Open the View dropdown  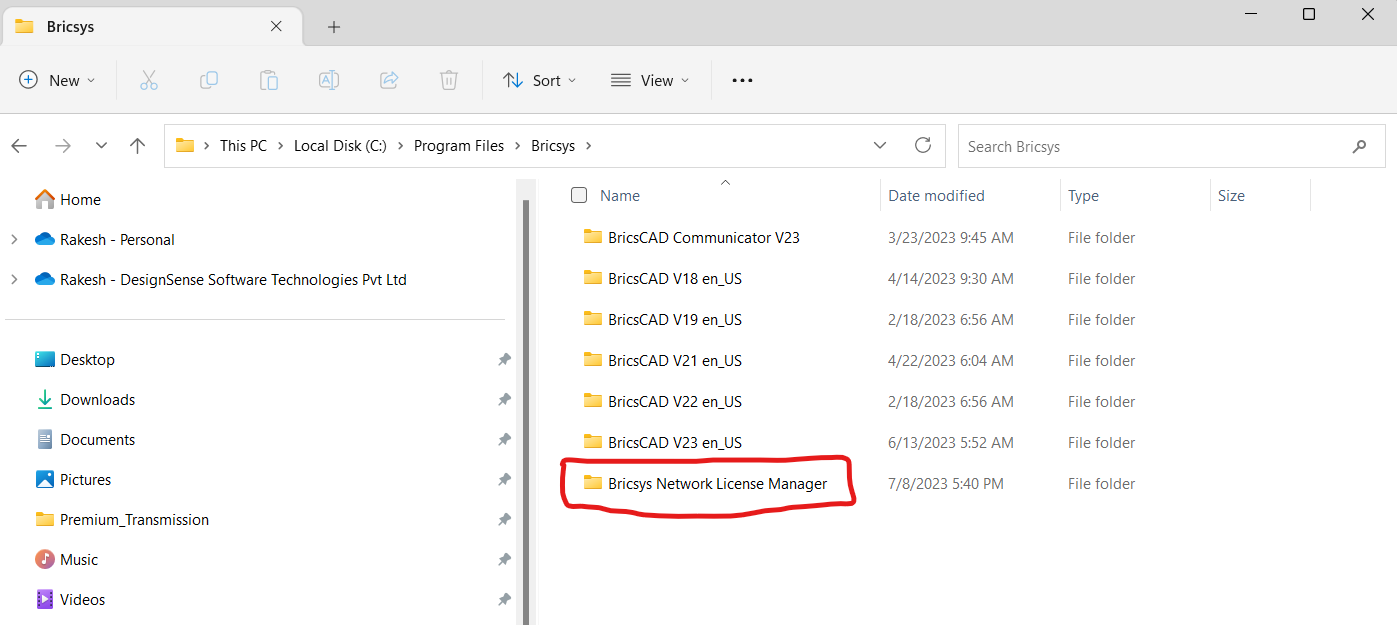650,80
